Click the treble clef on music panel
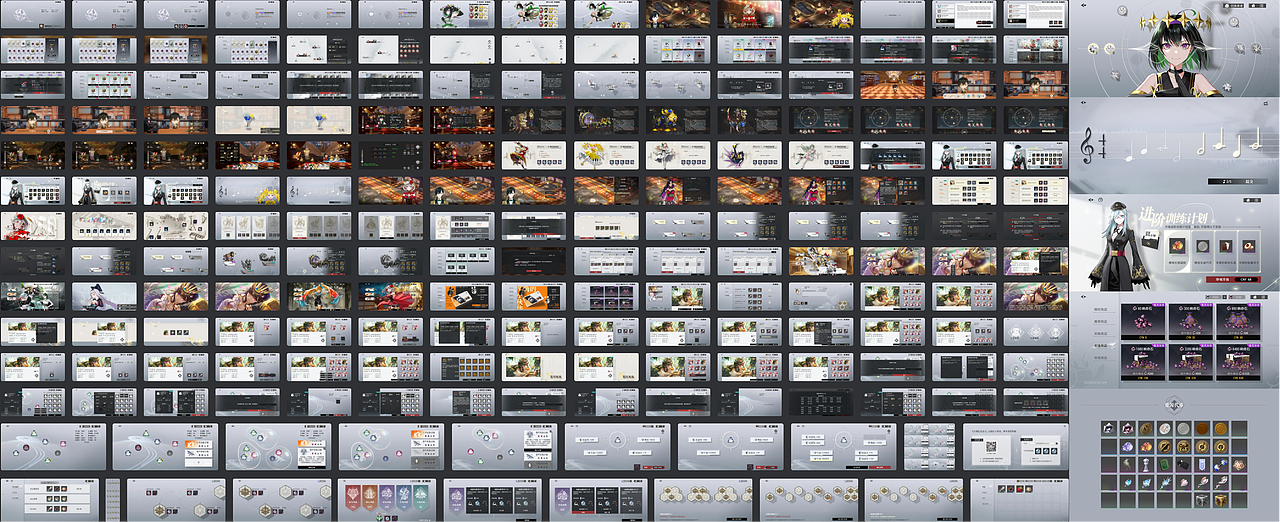This screenshot has height=522, width=1280. 1088,146
